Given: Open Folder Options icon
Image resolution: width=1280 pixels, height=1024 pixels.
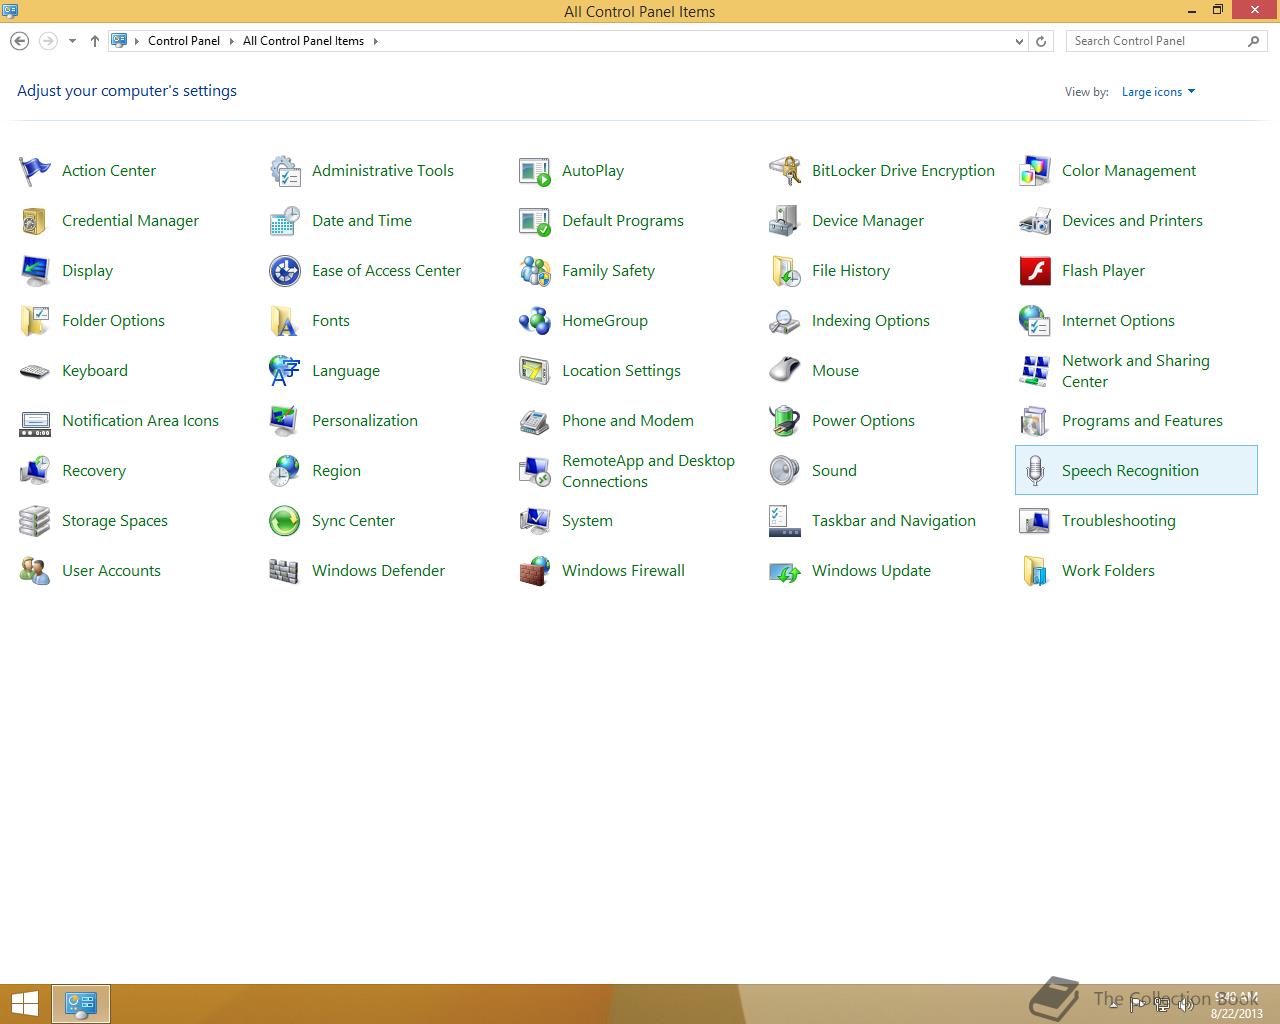Looking at the screenshot, I should (x=35, y=321).
